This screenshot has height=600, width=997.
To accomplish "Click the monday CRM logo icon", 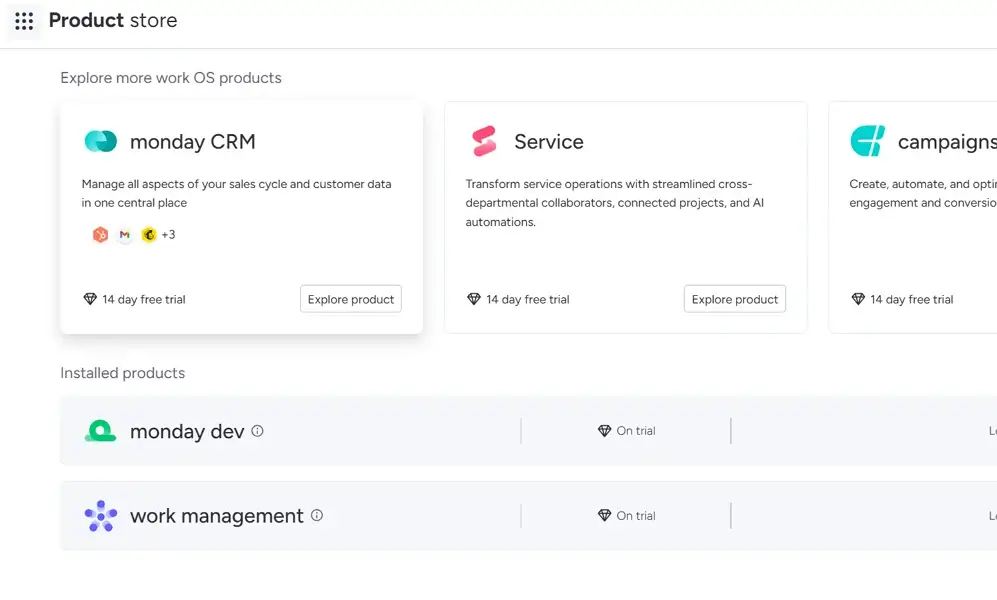I will pyautogui.click(x=100, y=142).
